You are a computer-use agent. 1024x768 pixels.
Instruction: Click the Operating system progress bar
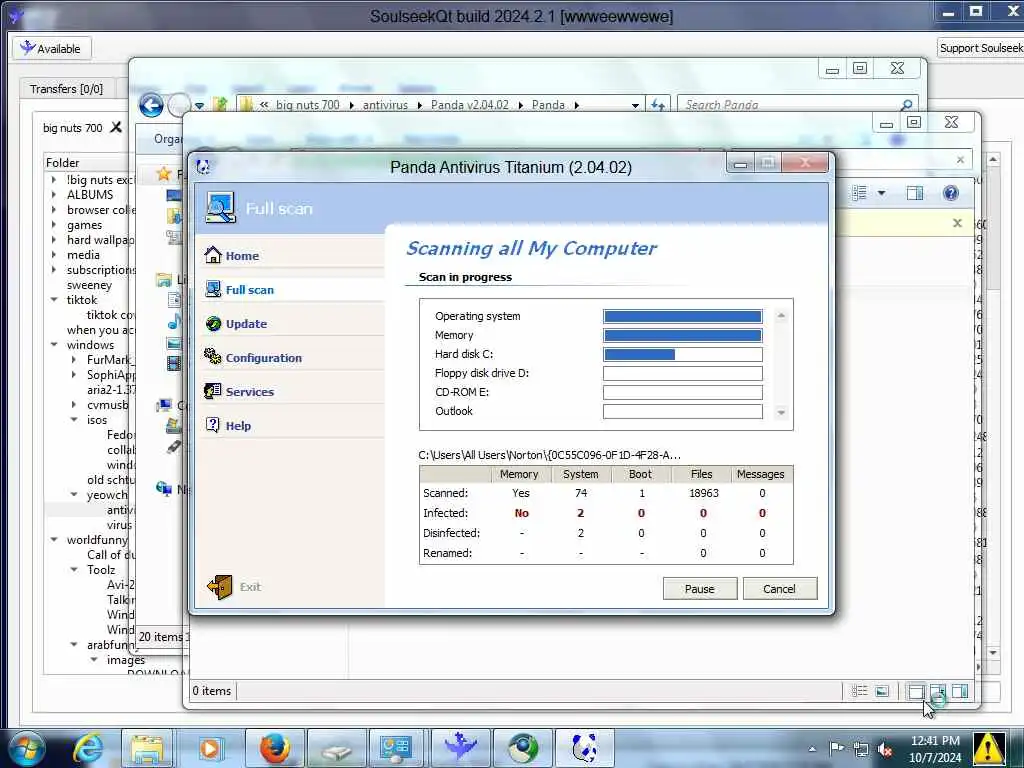(682, 316)
